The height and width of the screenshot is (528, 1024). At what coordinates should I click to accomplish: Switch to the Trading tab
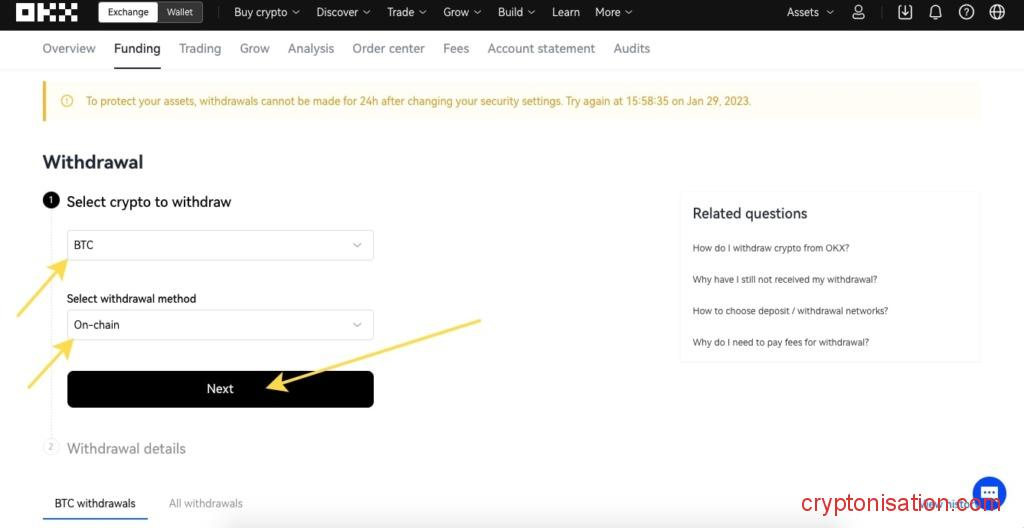200,49
